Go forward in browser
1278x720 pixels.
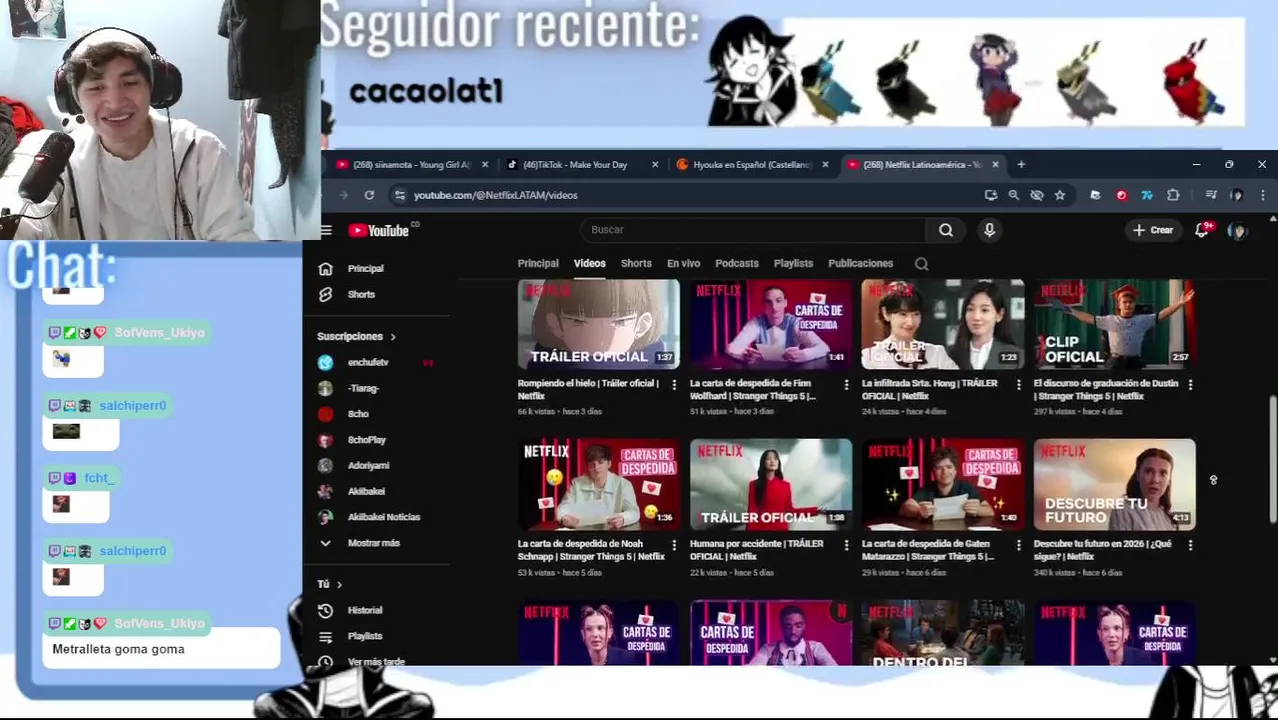(343, 195)
